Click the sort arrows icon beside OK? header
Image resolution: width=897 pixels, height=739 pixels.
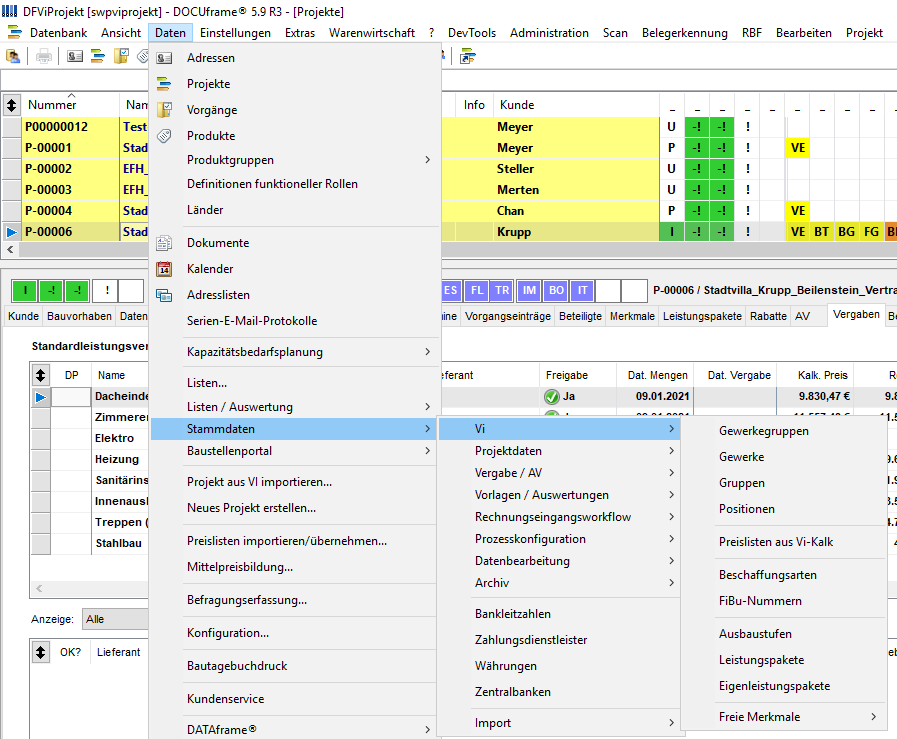point(40,652)
